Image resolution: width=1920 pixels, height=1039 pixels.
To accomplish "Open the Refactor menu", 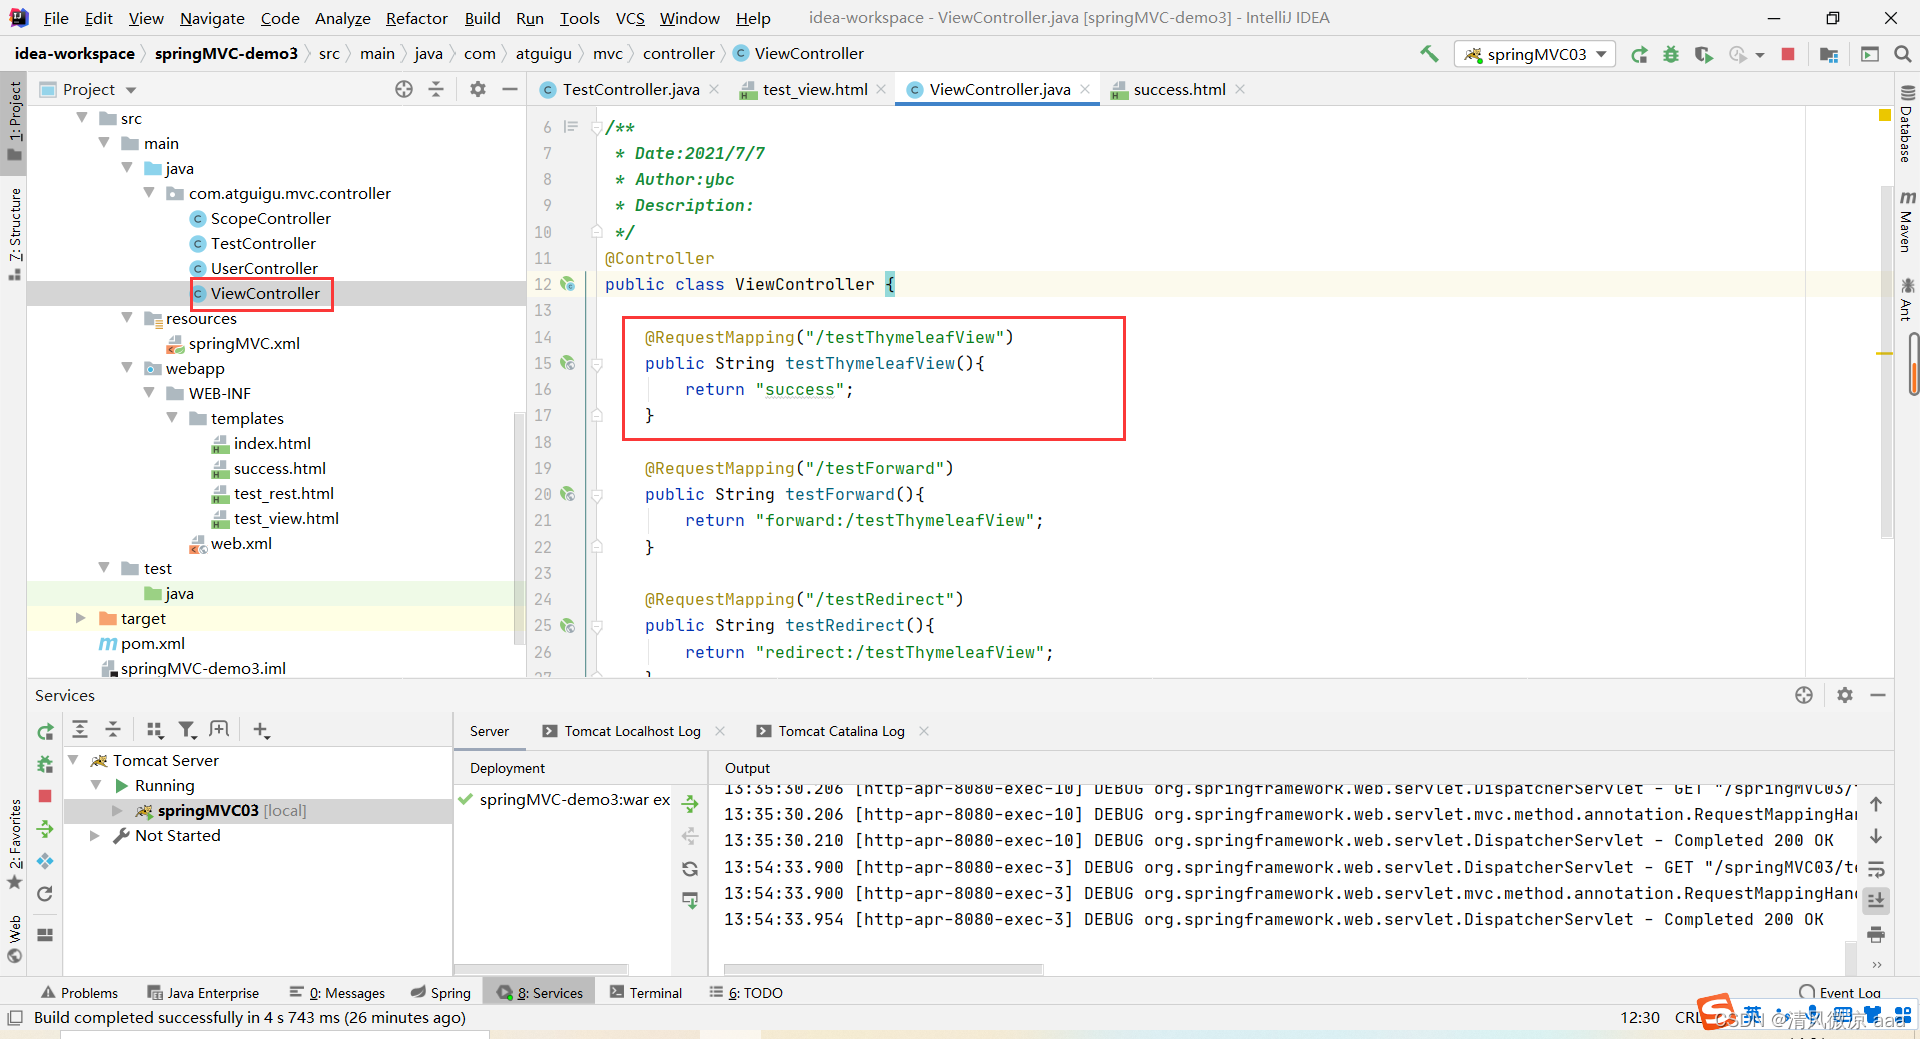I will click(x=416, y=18).
